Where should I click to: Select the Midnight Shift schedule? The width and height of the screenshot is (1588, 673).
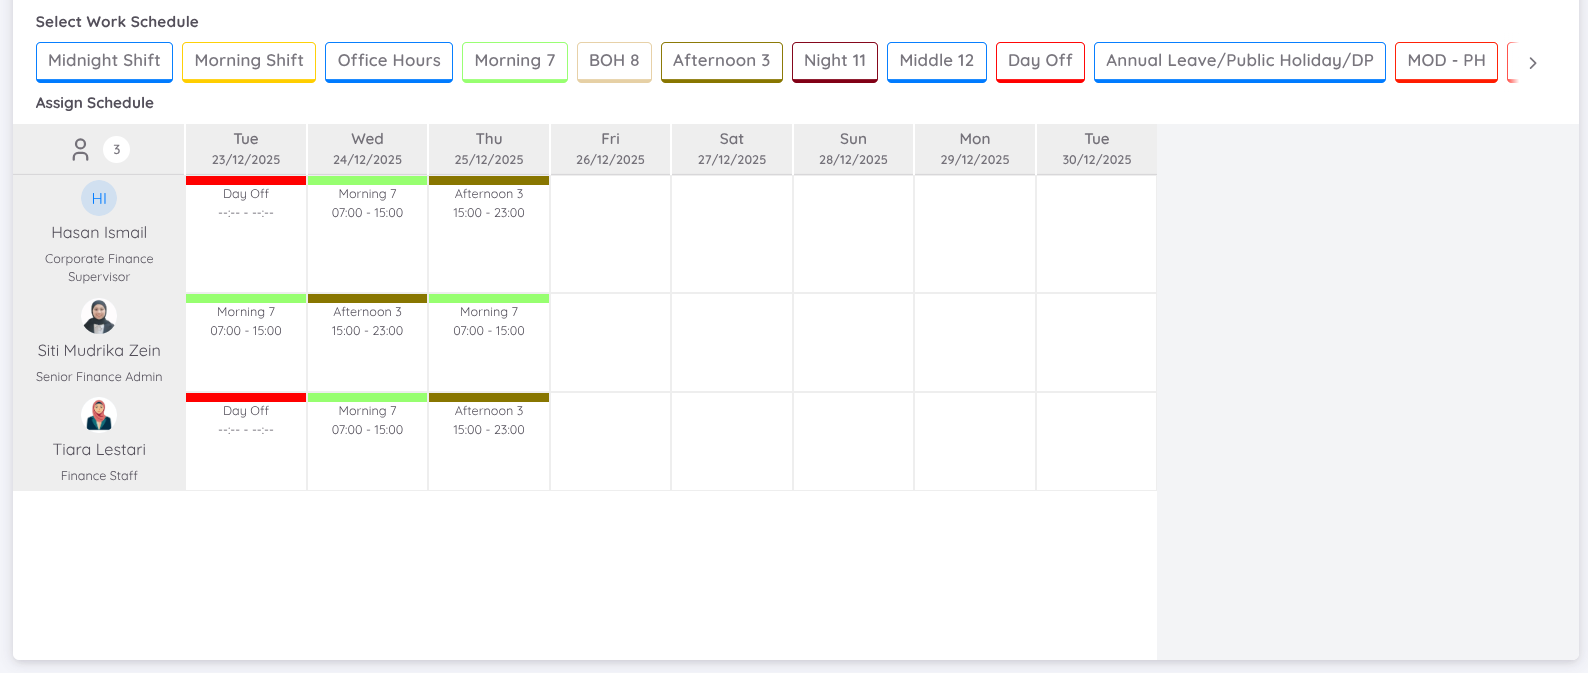click(x=104, y=62)
